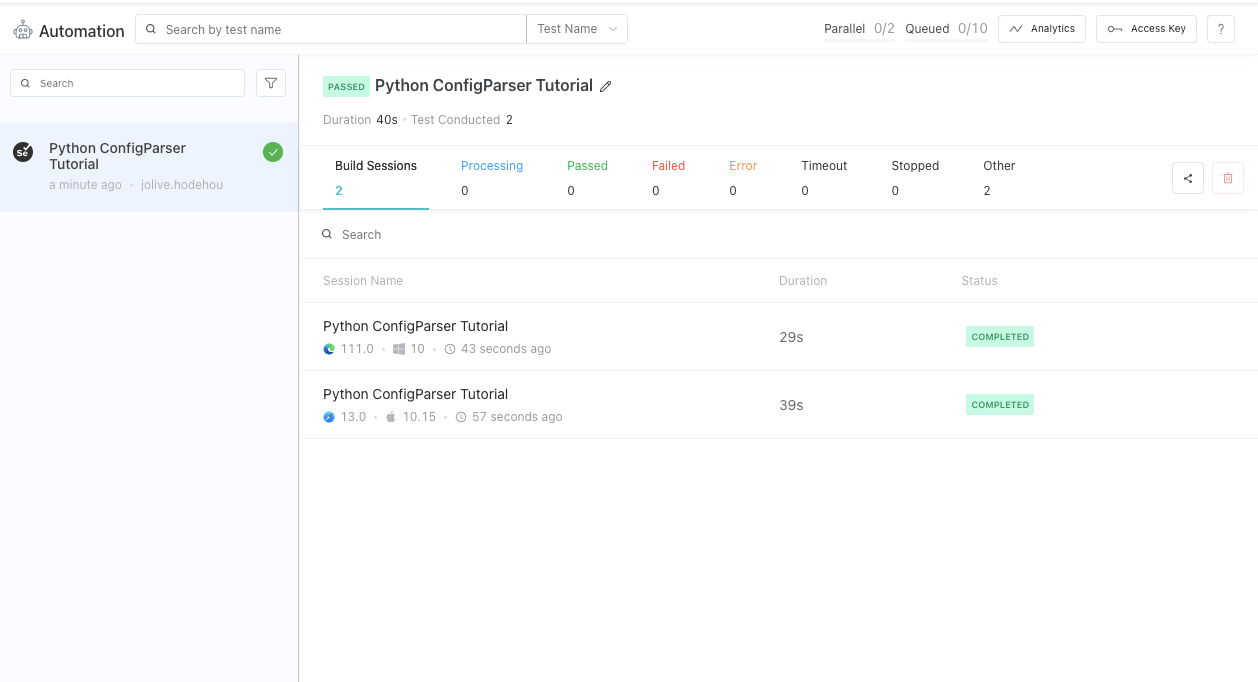Viewport: 1258px width, 682px height.
Task: Open the sidebar filter icon
Action: coord(271,83)
